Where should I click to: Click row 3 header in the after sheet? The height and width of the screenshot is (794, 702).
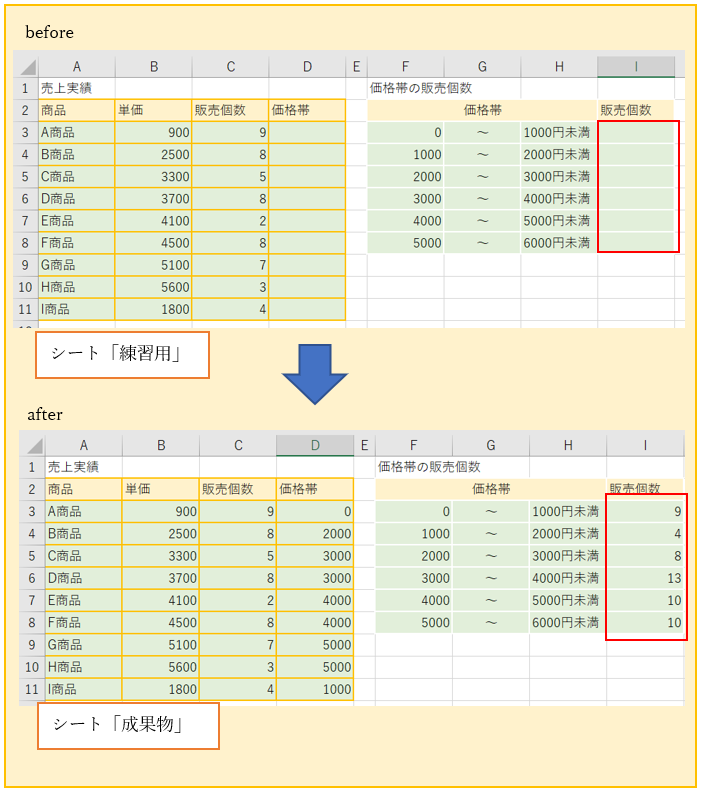click(33, 511)
